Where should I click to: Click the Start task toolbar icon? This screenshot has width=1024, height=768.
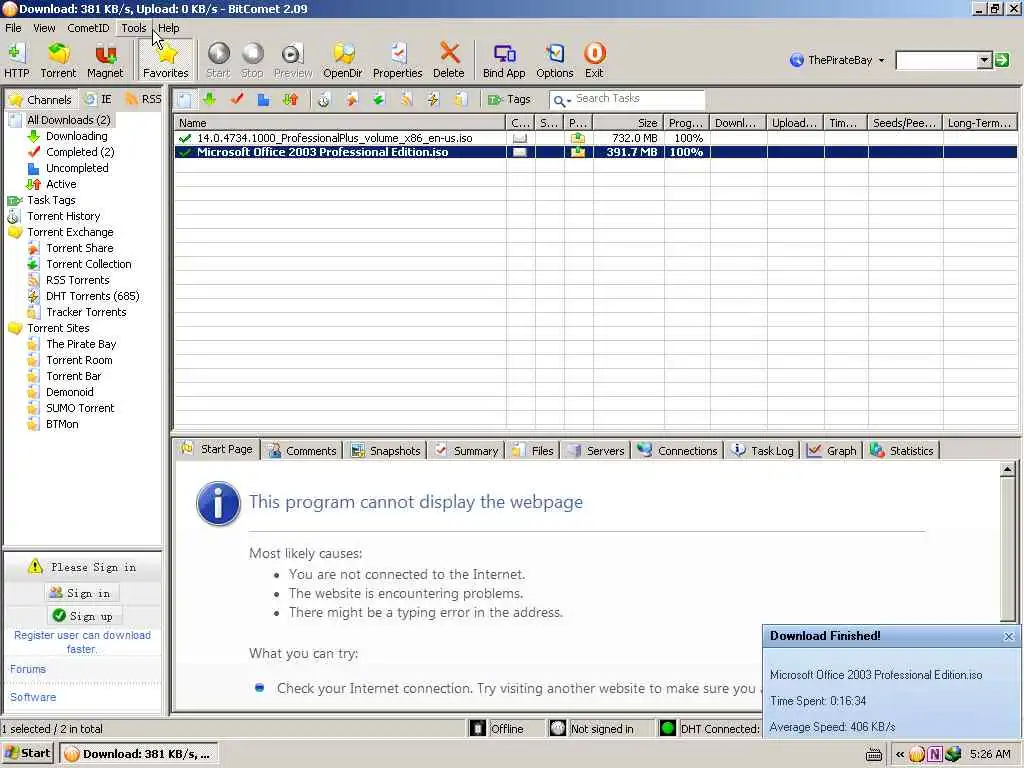point(218,60)
